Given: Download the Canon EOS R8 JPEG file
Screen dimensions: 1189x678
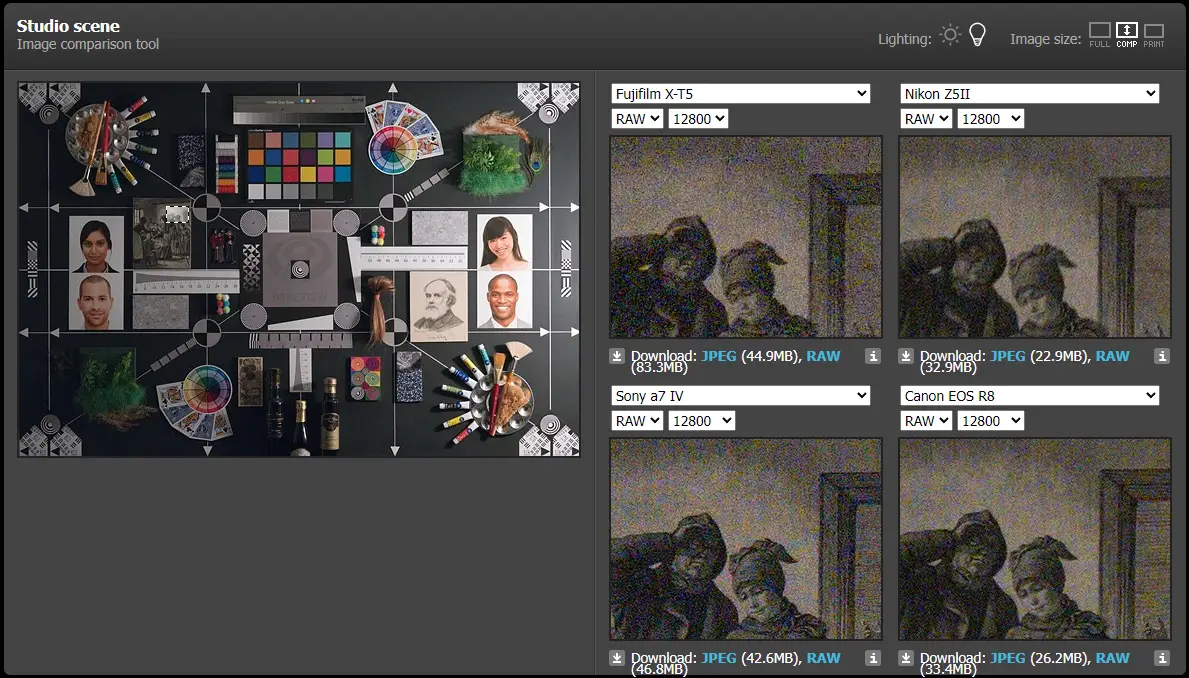Looking at the screenshot, I should coord(1007,658).
